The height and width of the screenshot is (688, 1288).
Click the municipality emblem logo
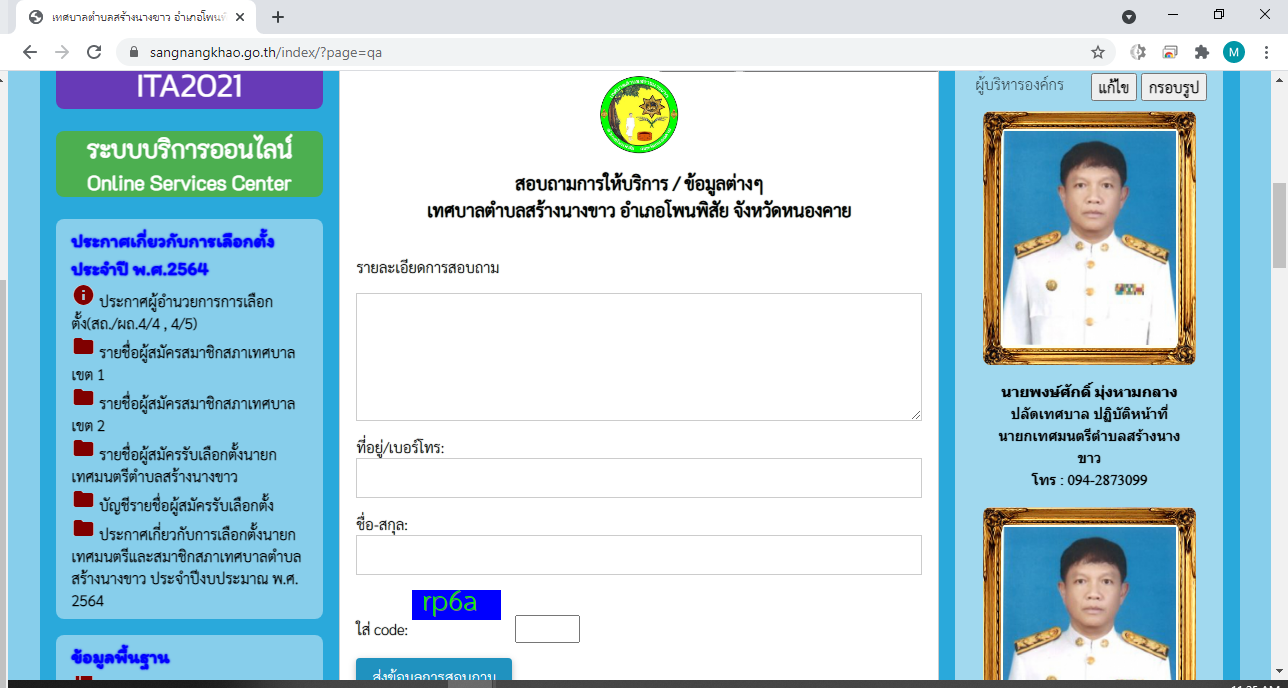[x=639, y=114]
